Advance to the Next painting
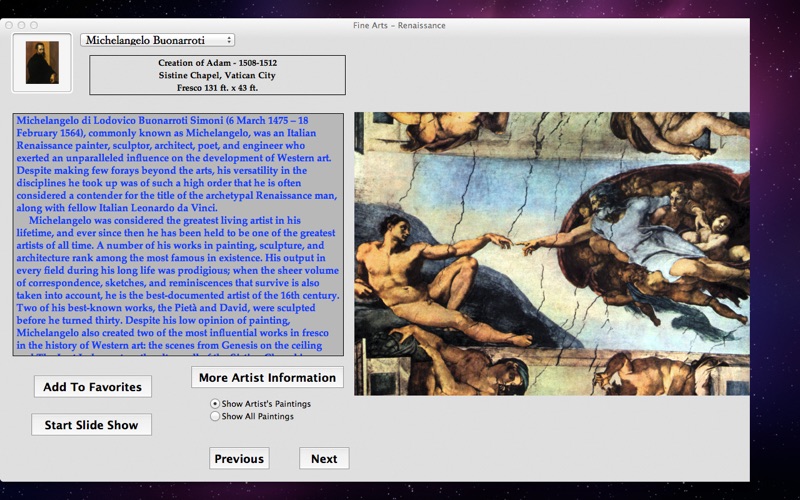The width and height of the screenshot is (800, 500). (x=324, y=458)
